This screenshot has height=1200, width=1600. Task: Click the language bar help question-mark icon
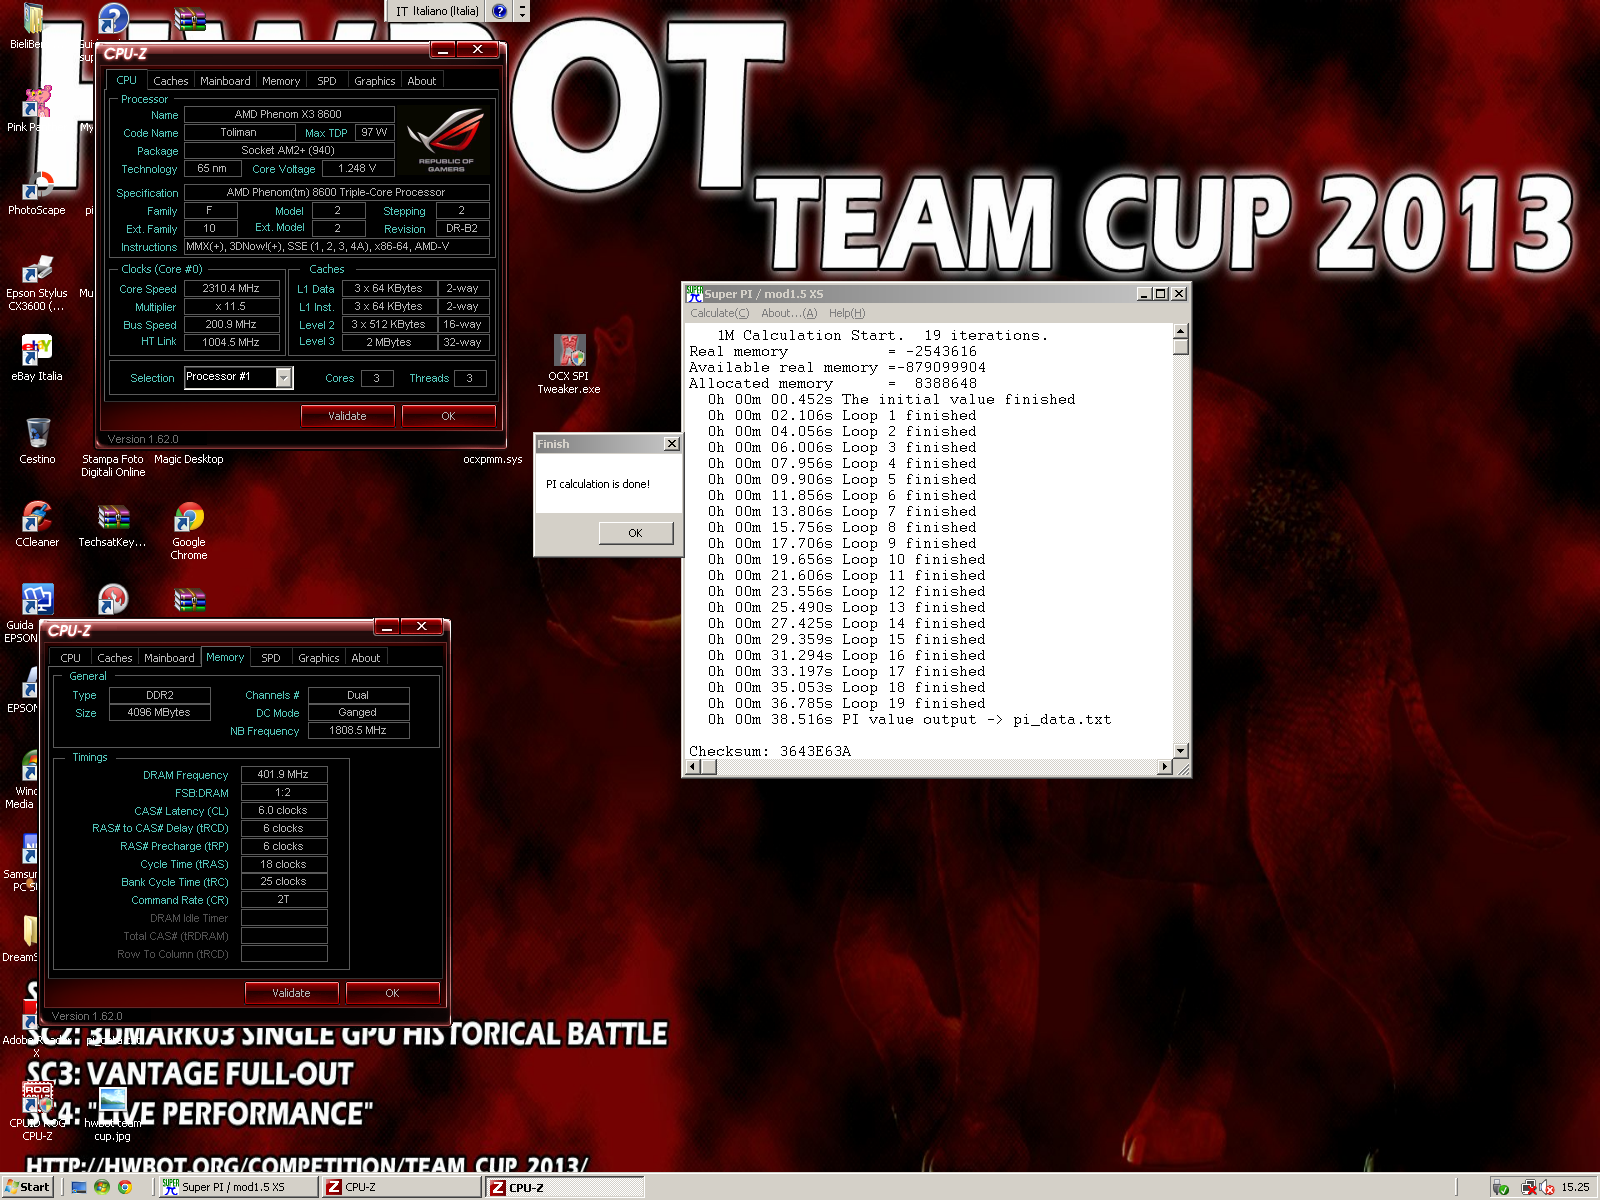click(x=500, y=11)
